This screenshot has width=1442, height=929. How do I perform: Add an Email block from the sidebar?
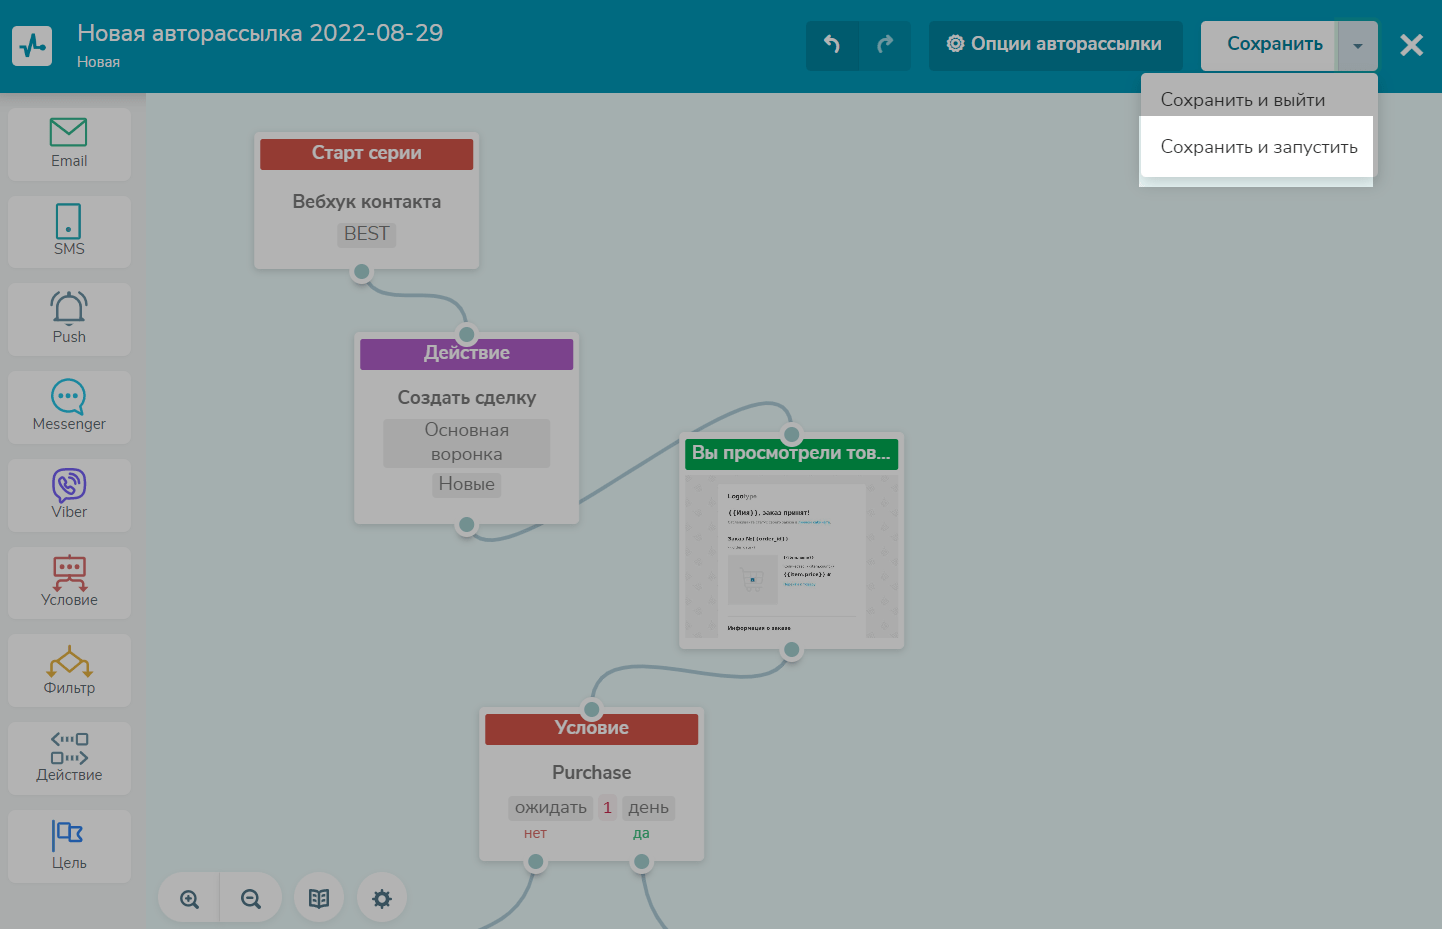pos(69,144)
